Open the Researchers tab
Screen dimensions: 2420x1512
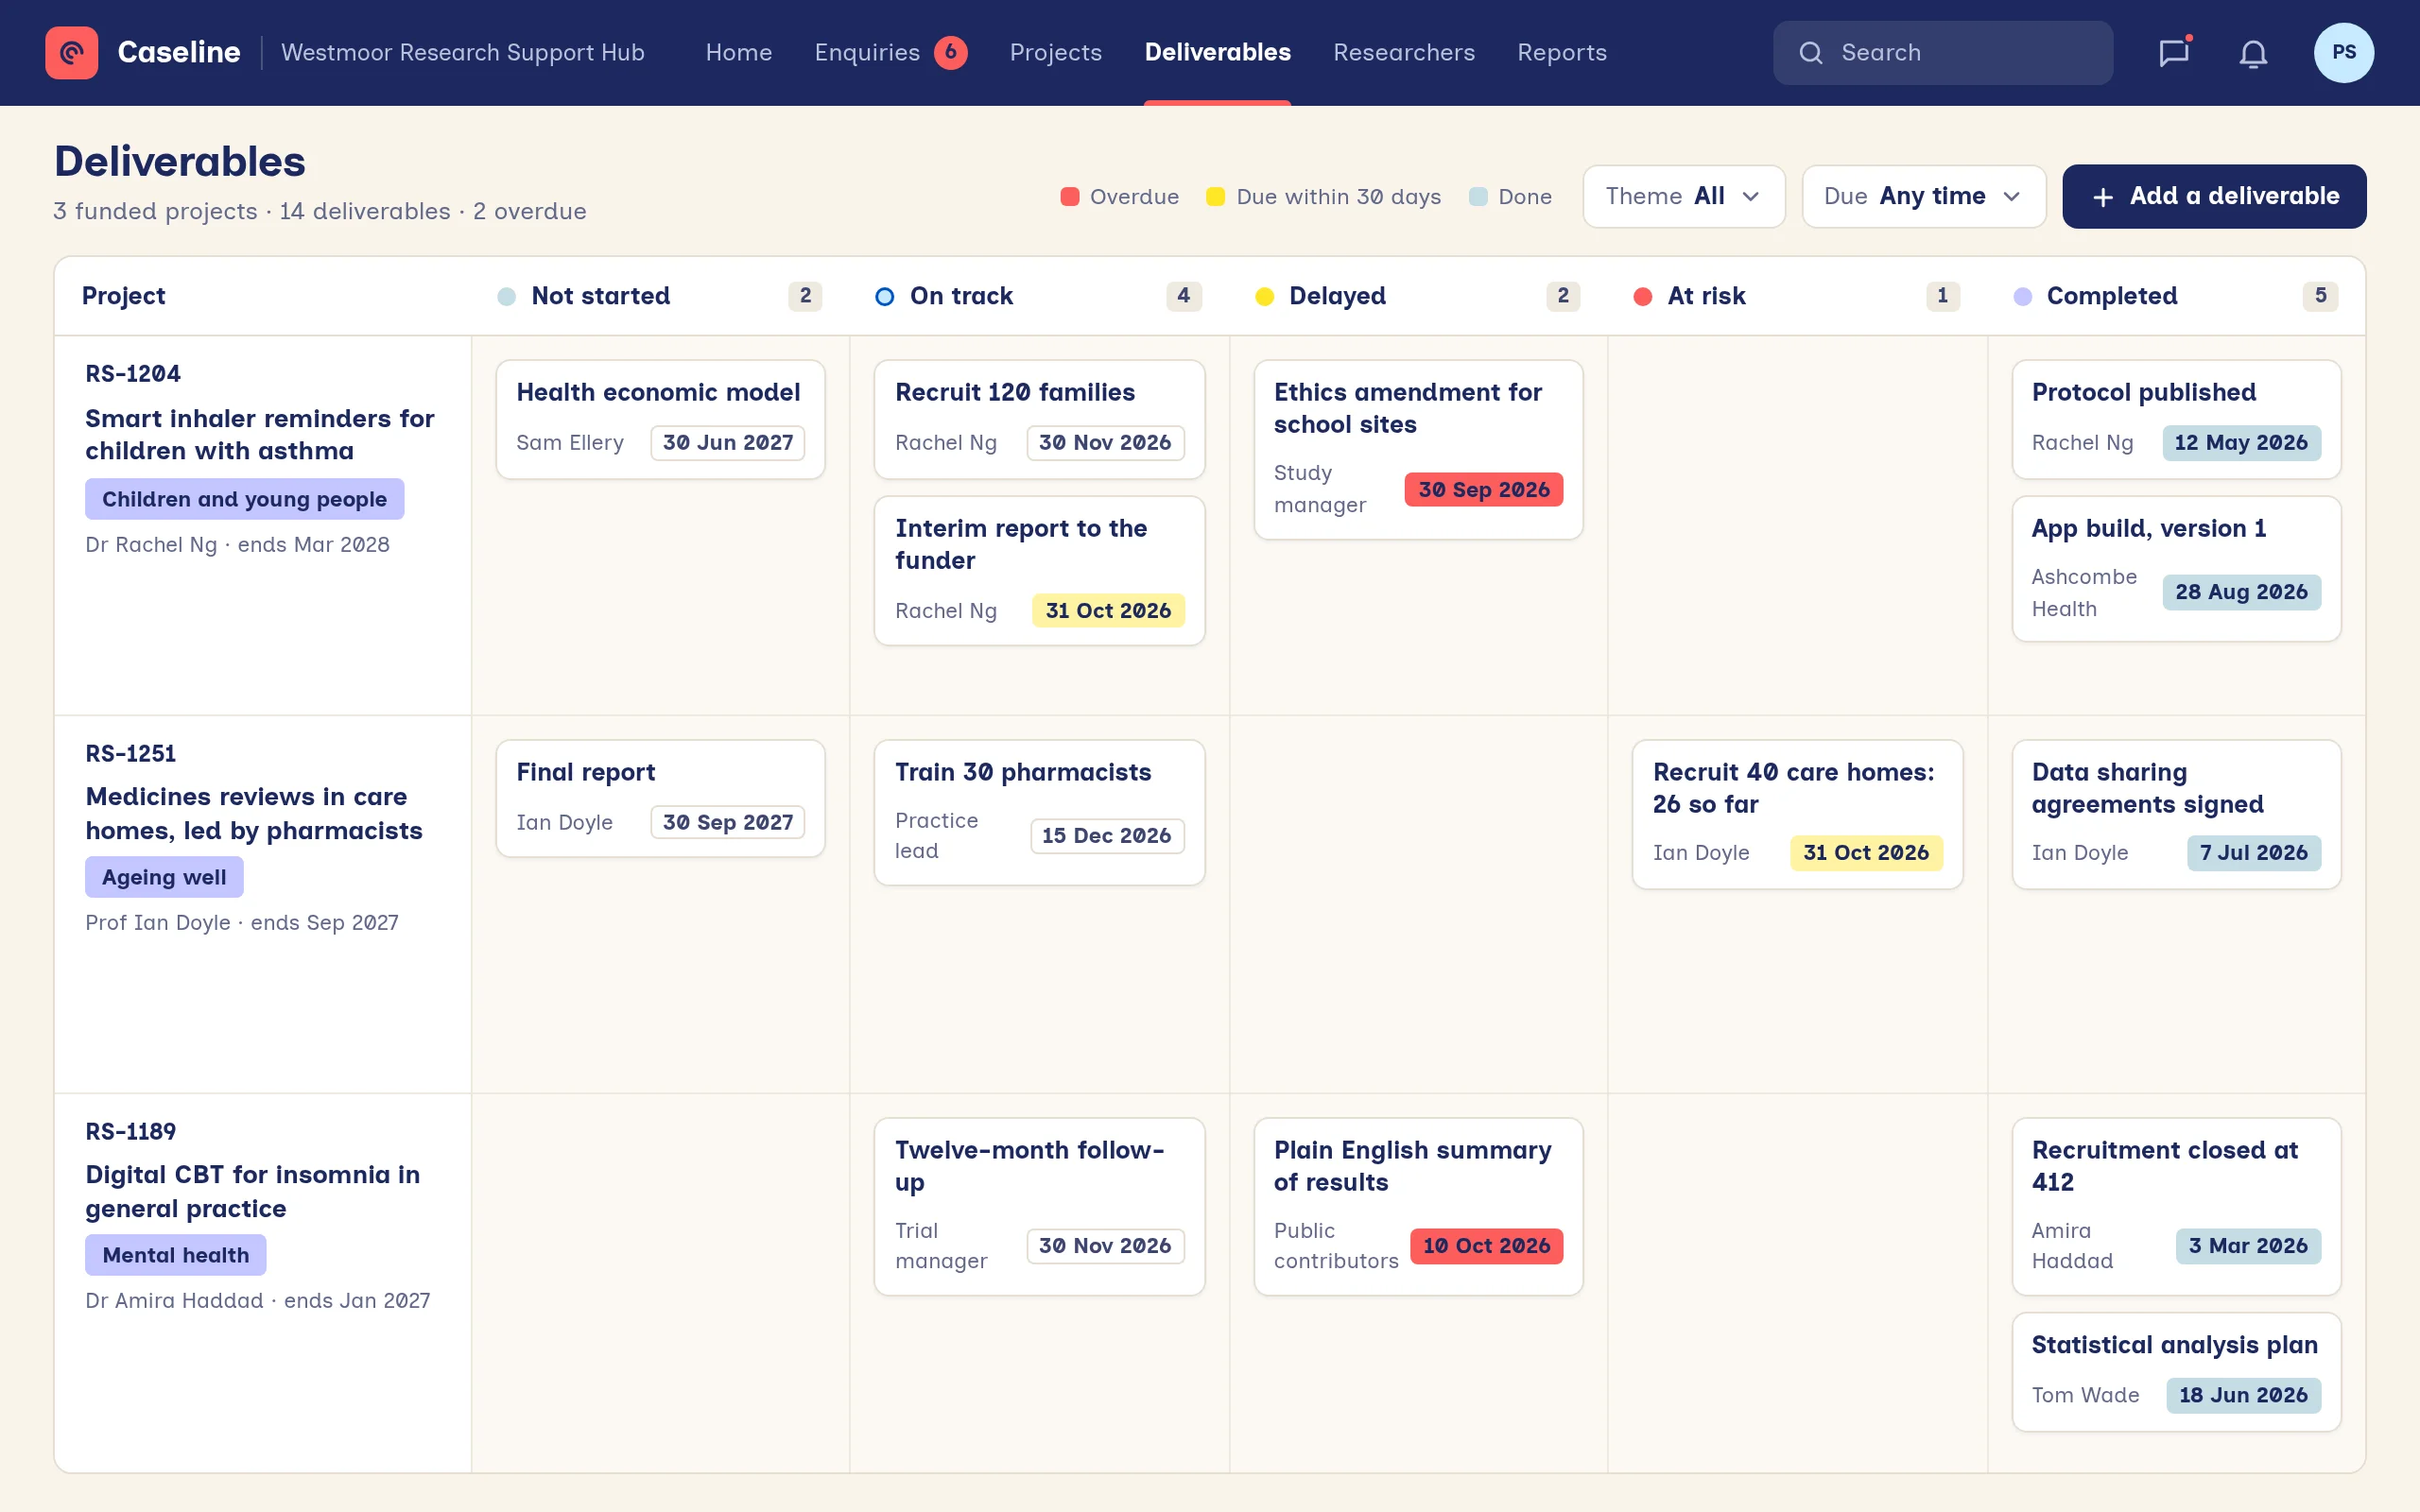[x=1403, y=52]
